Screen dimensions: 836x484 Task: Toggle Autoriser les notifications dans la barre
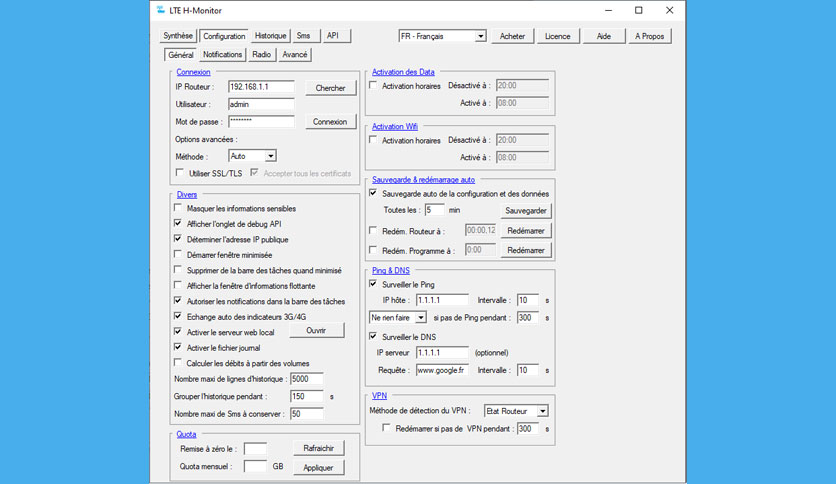[178, 301]
